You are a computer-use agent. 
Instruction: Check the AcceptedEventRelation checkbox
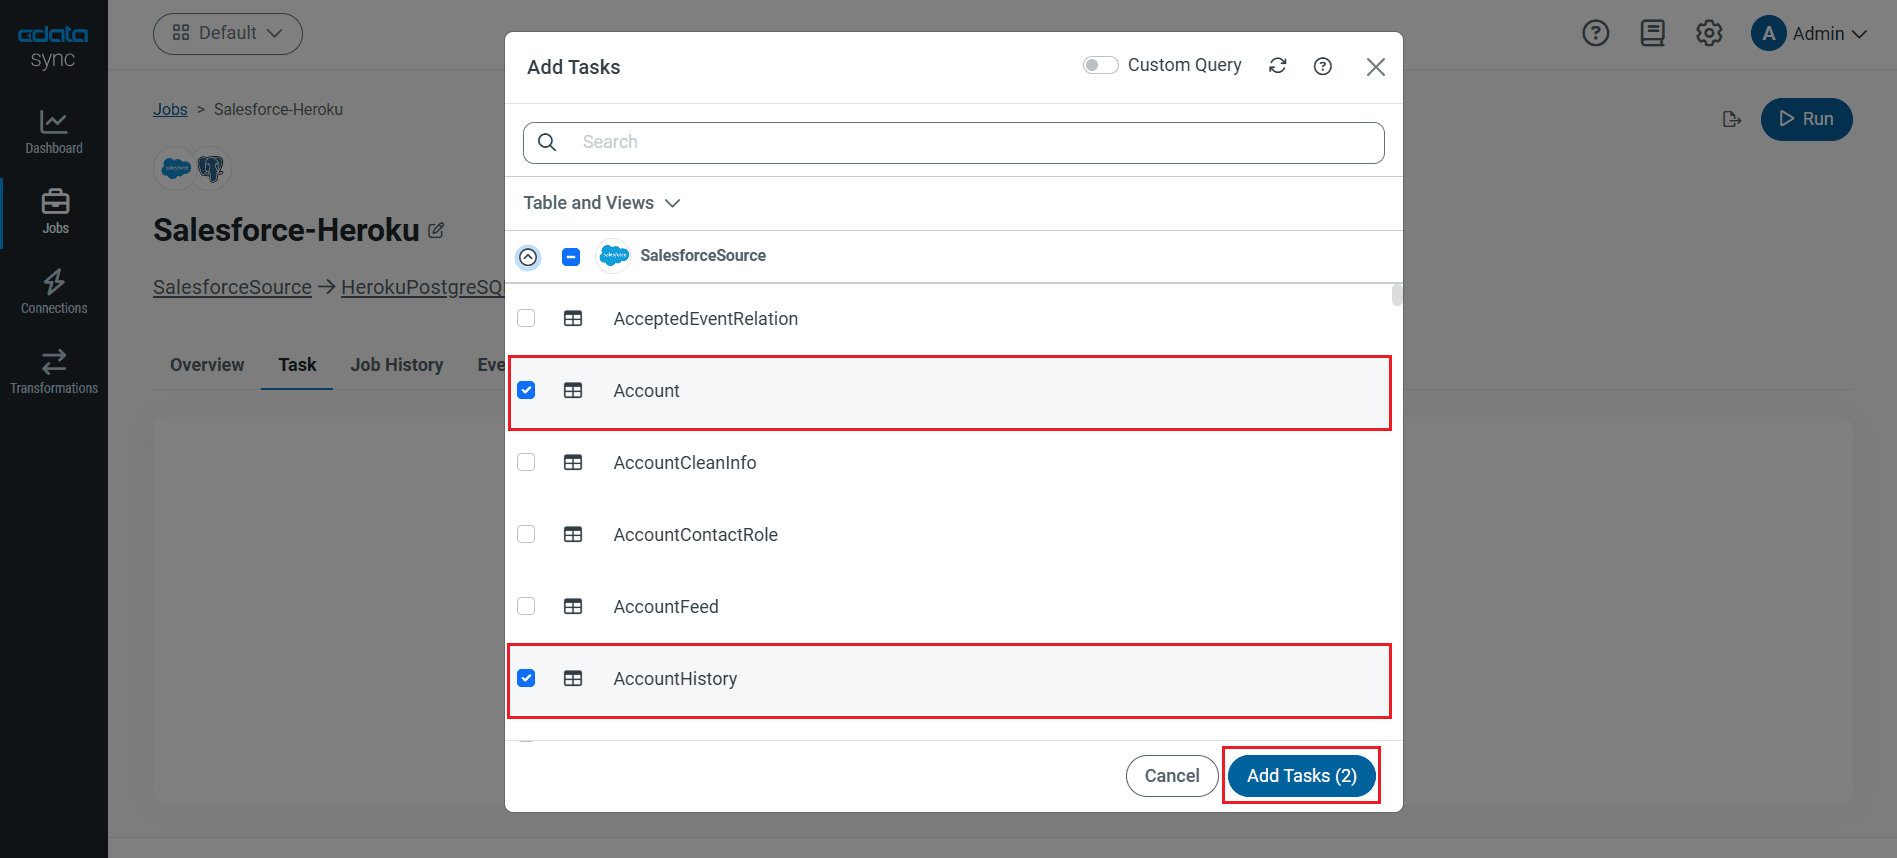pos(526,318)
